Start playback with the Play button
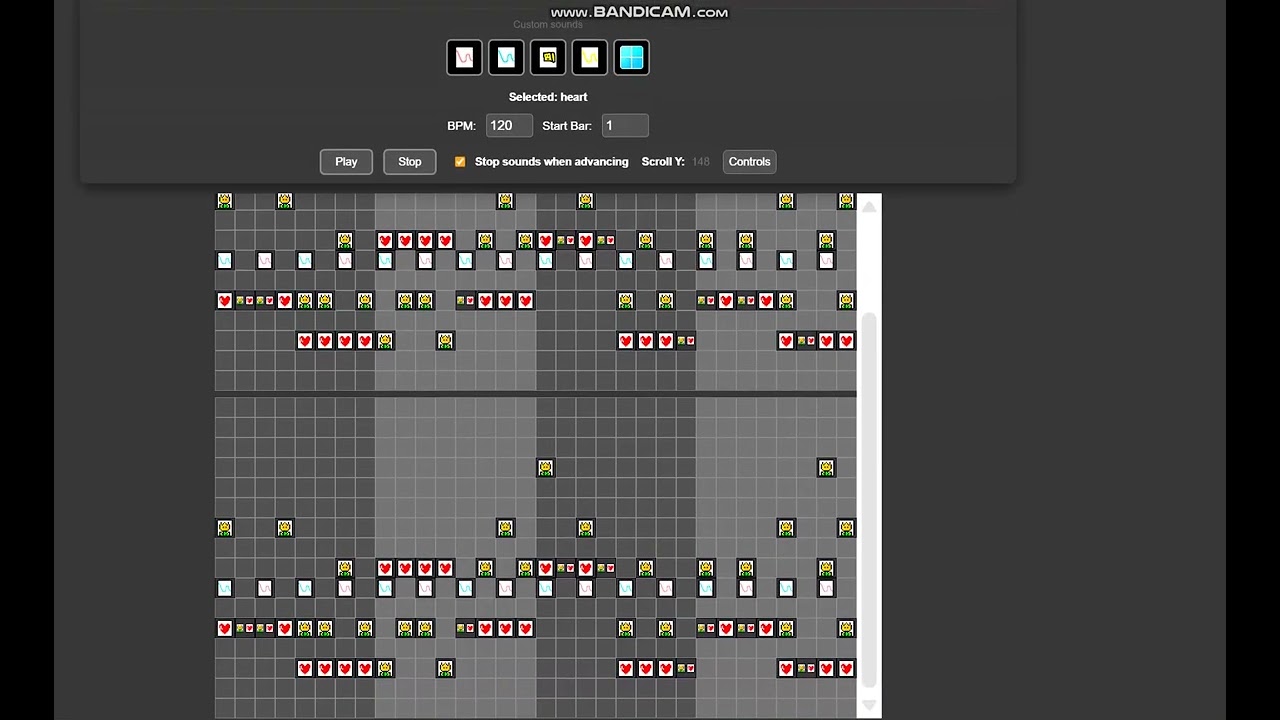This screenshot has height=720, width=1280. [346, 162]
